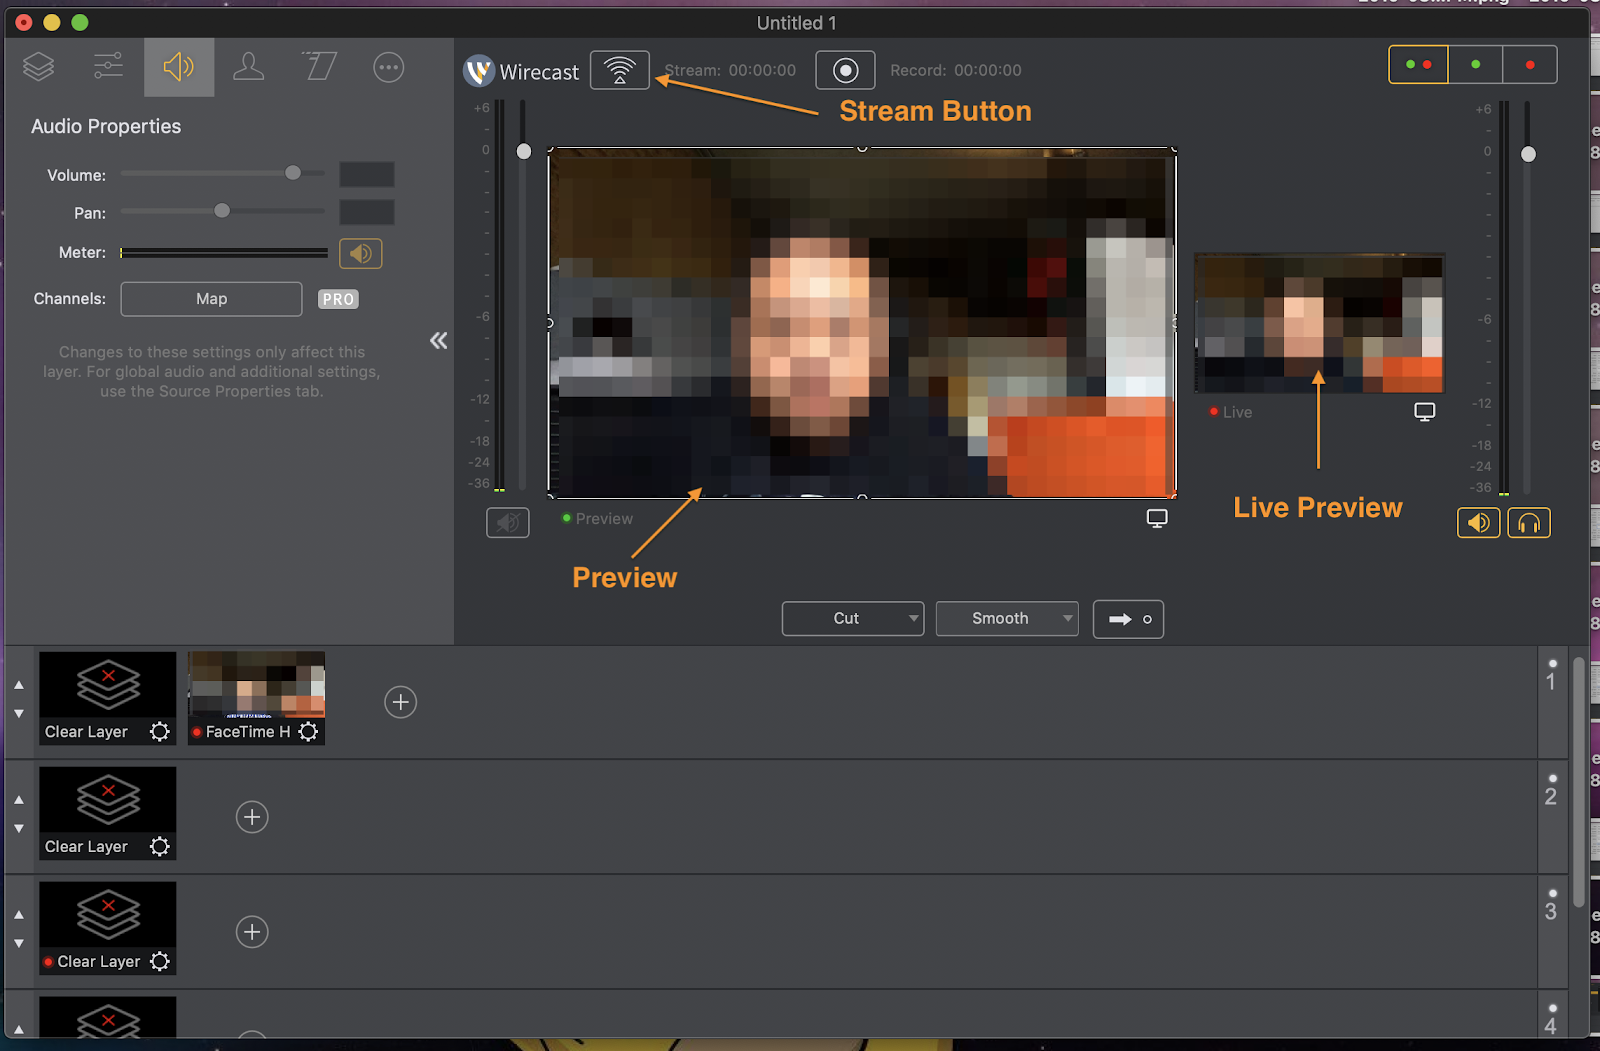1600x1051 pixels.
Task: Select the FaceTime H shot thumbnail
Action: [x=256, y=685]
